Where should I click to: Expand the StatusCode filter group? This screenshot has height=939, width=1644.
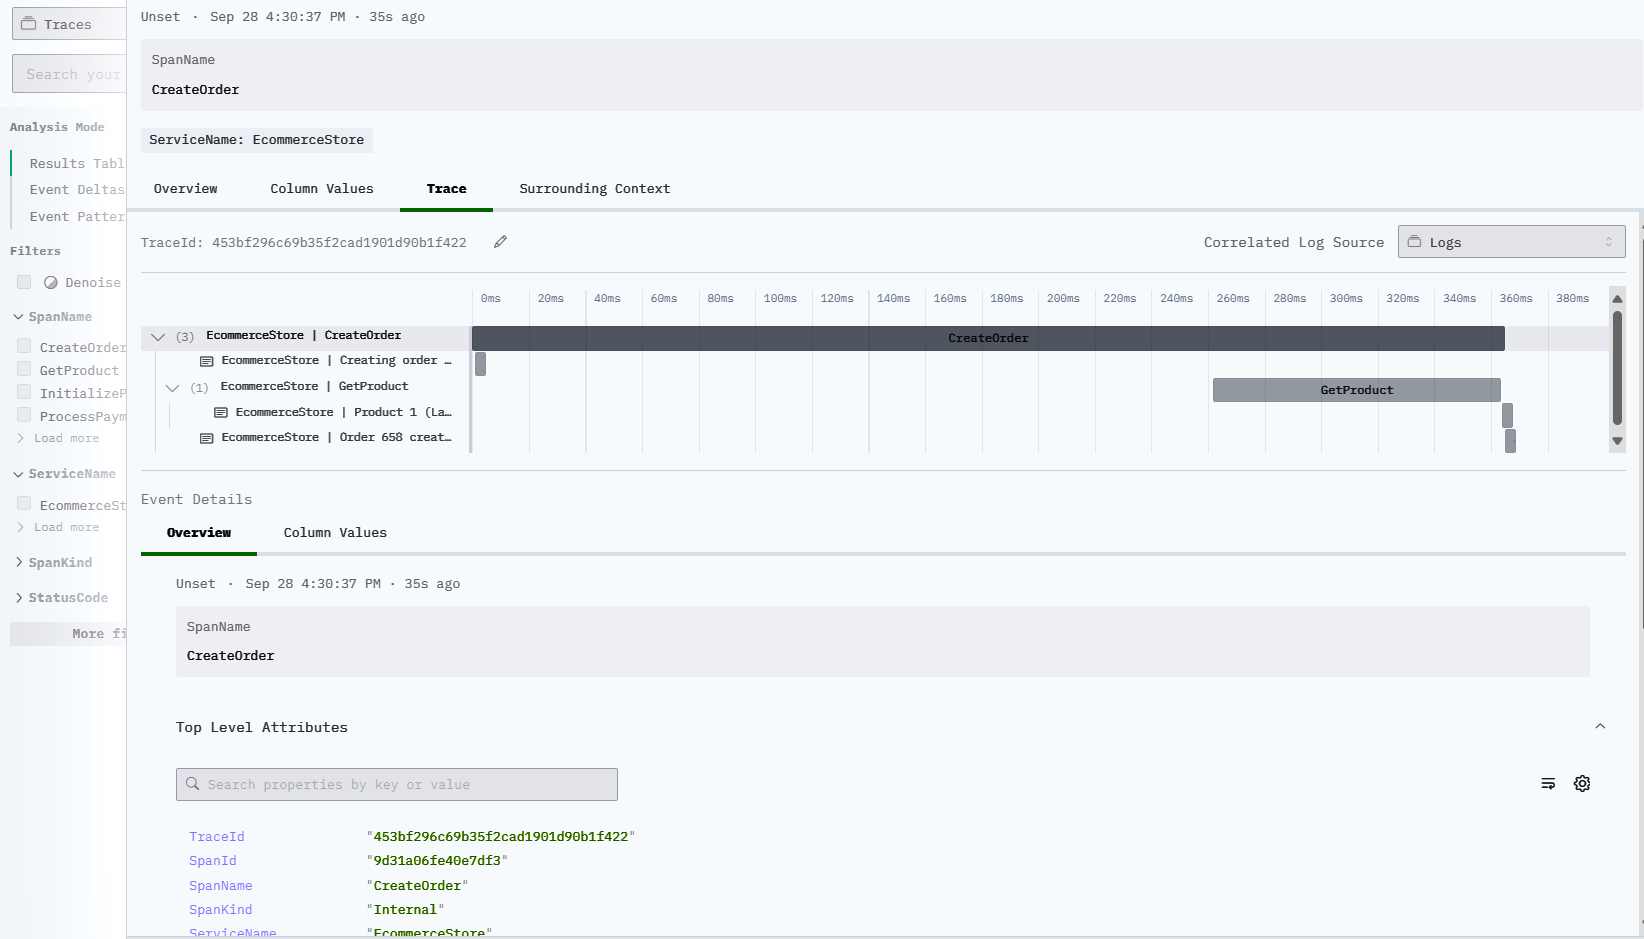click(63, 598)
